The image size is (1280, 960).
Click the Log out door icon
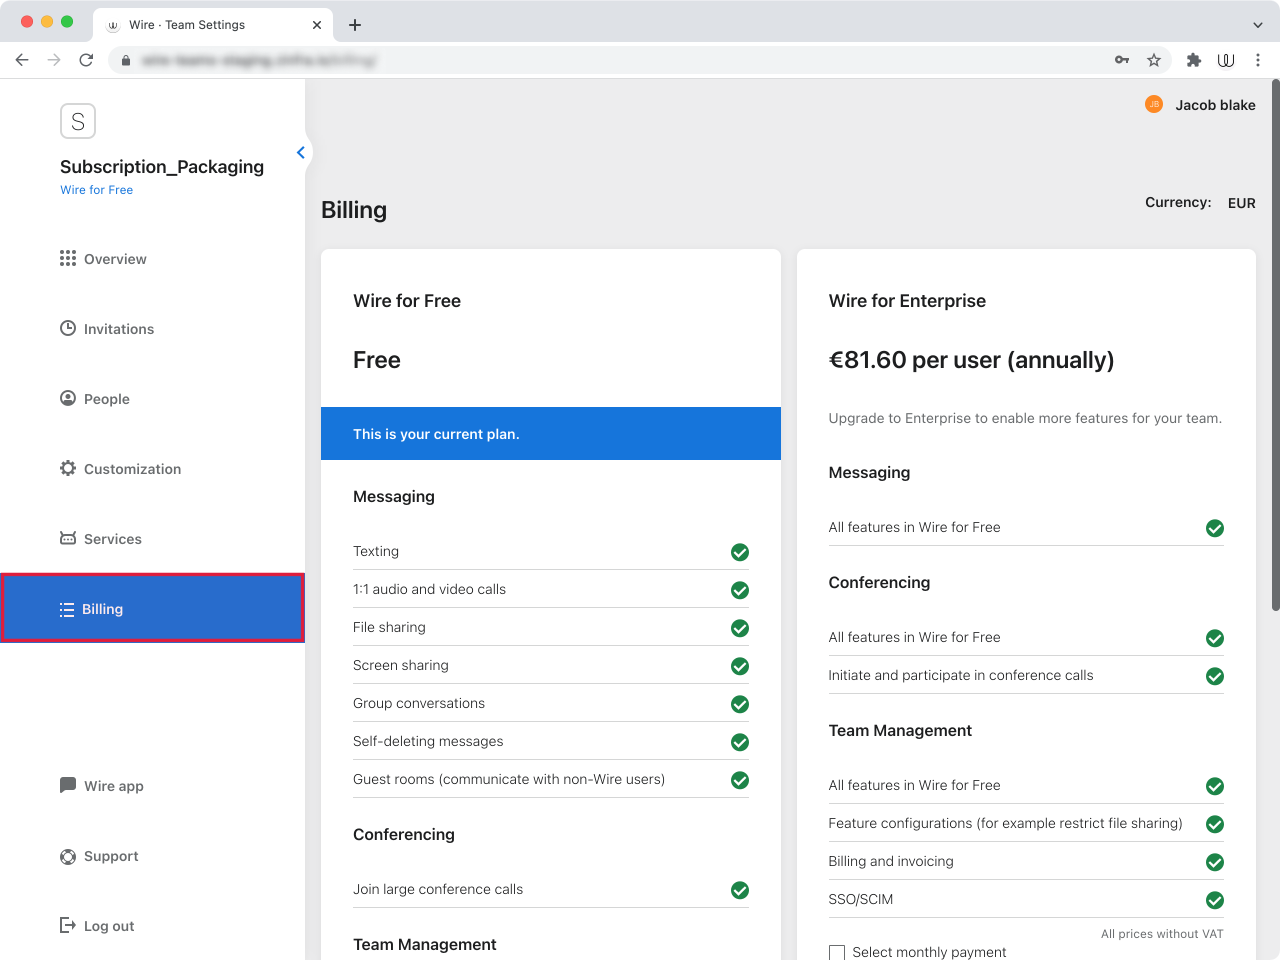click(68, 925)
